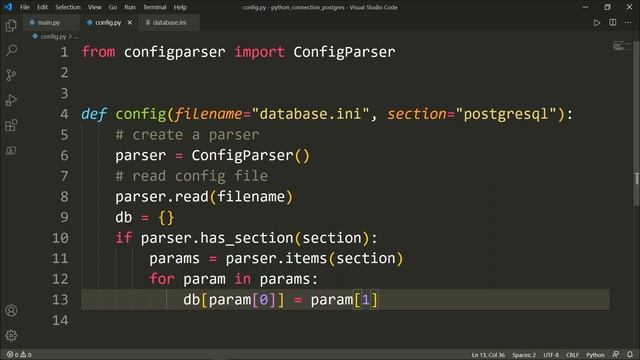Click the 'if' keyword on line 10
The width and height of the screenshot is (640, 360).
[x=123, y=238]
